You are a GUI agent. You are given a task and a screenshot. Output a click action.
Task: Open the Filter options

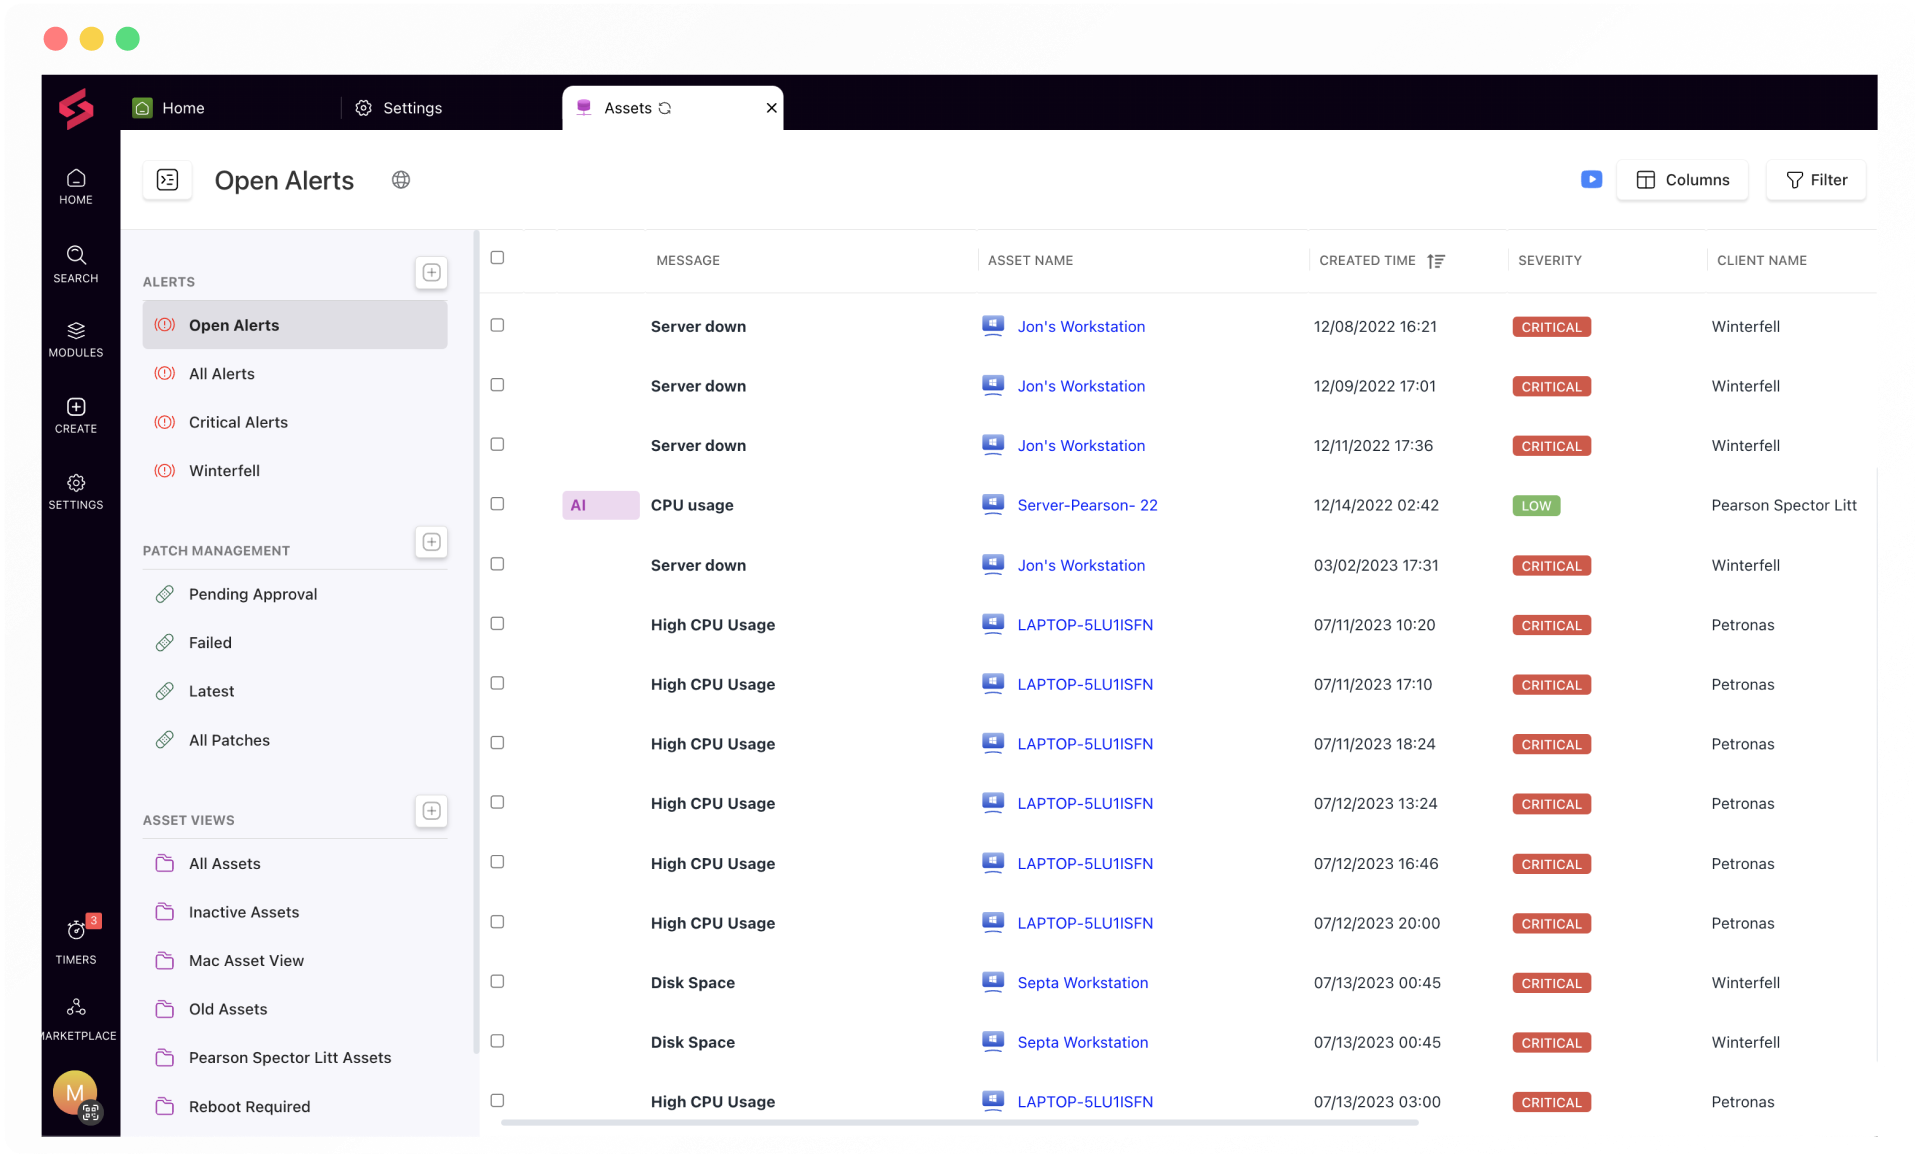point(1816,180)
